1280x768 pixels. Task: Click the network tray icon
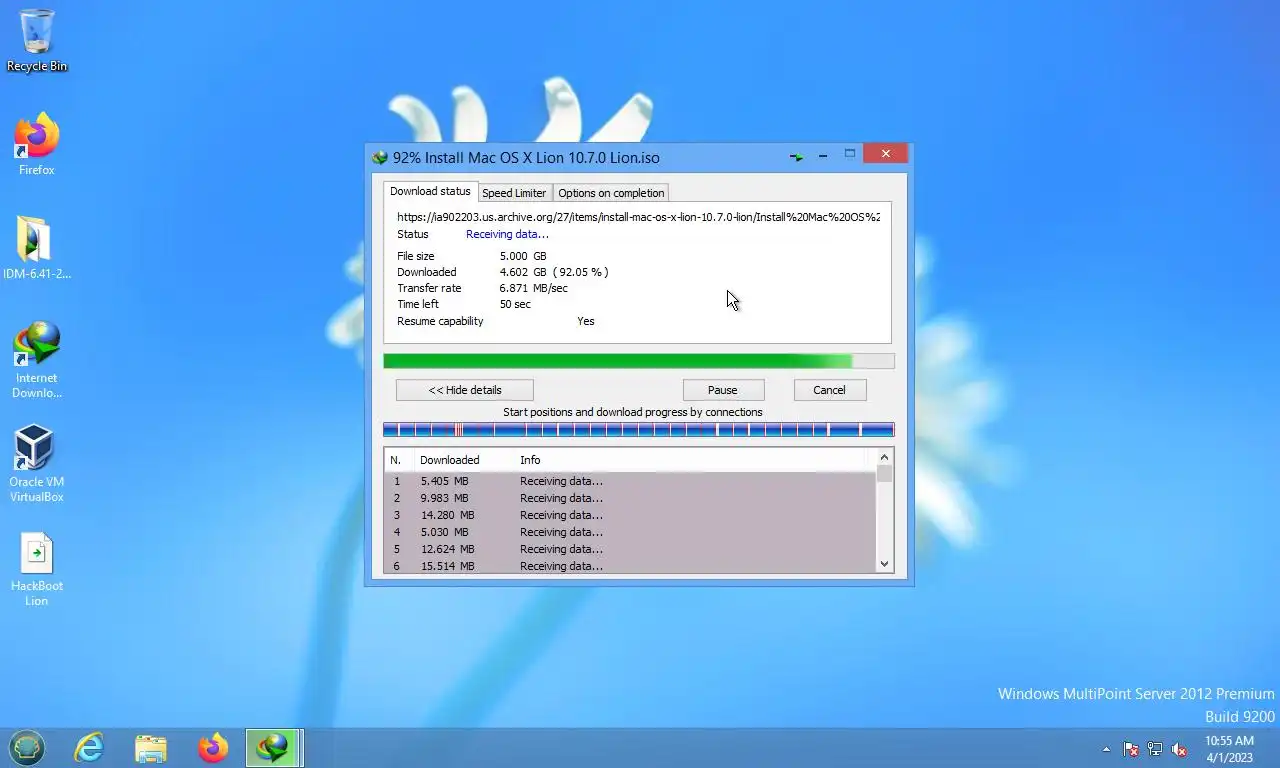pos(1155,749)
